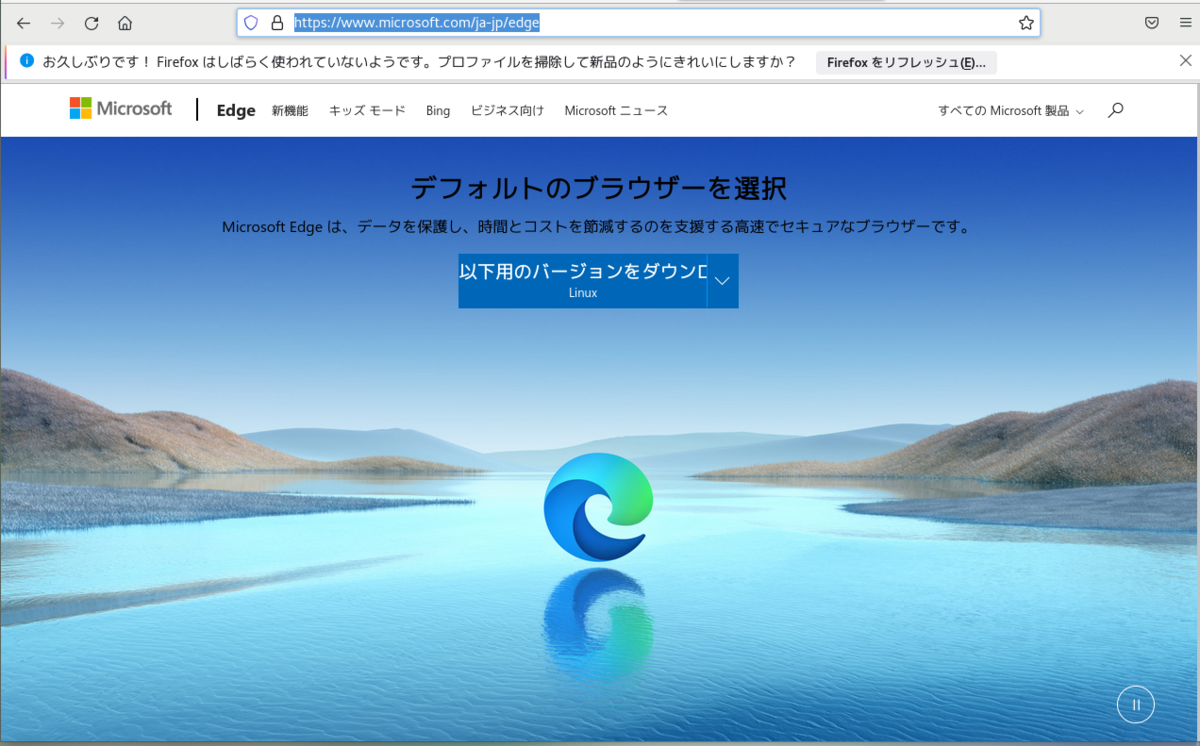This screenshot has height=746, width=1200.
Task: Click the Microsoft logo
Action: (121, 109)
